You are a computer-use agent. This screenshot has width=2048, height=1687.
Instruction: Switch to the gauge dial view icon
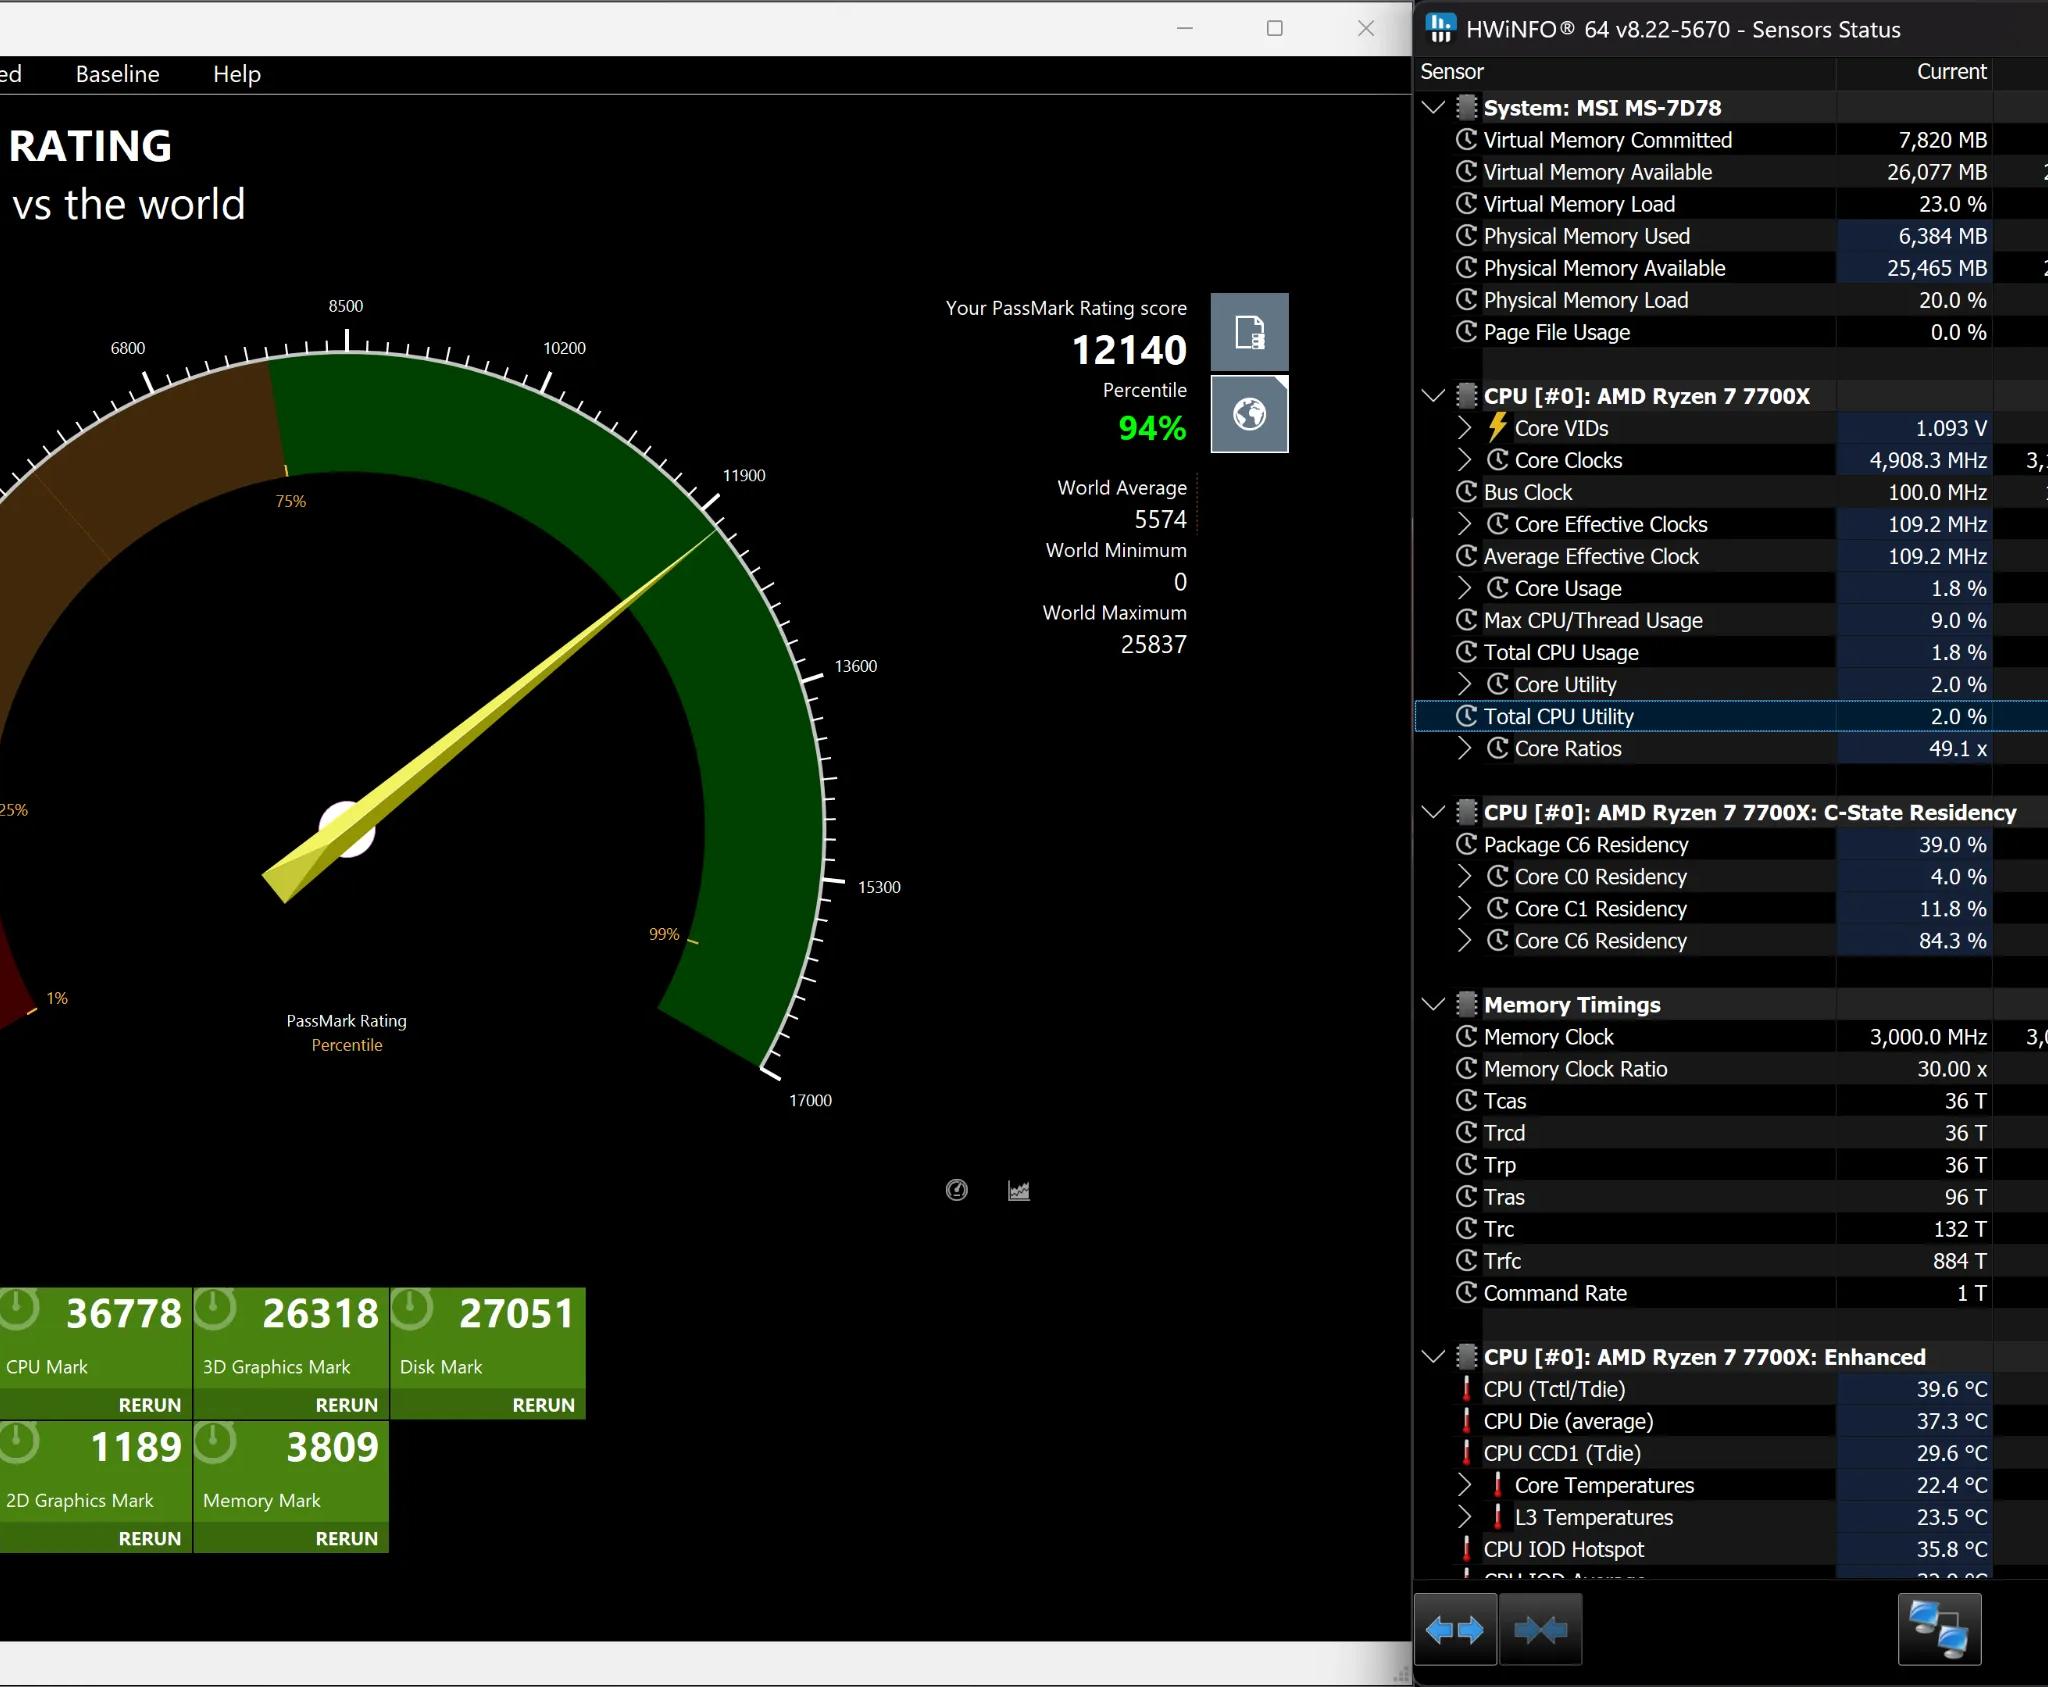[956, 1190]
